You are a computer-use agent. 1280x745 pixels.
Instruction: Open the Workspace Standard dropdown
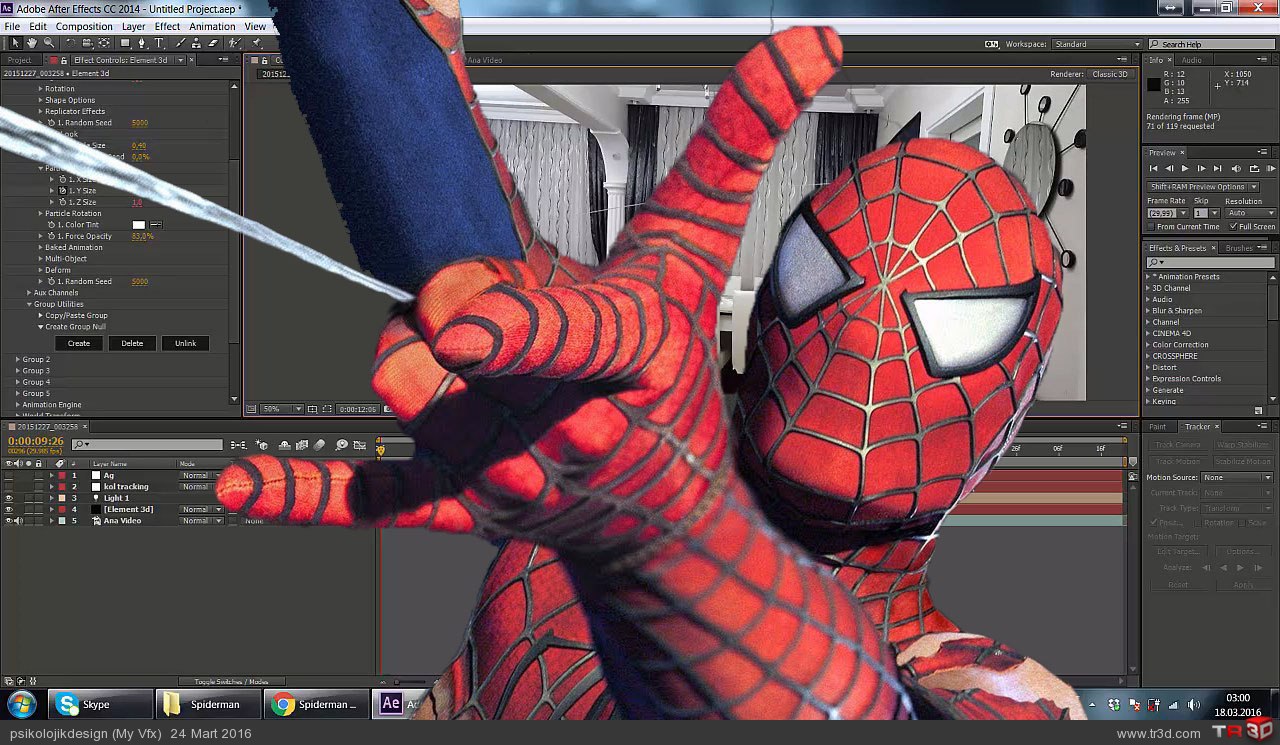pyautogui.click(x=1097, y=44)
